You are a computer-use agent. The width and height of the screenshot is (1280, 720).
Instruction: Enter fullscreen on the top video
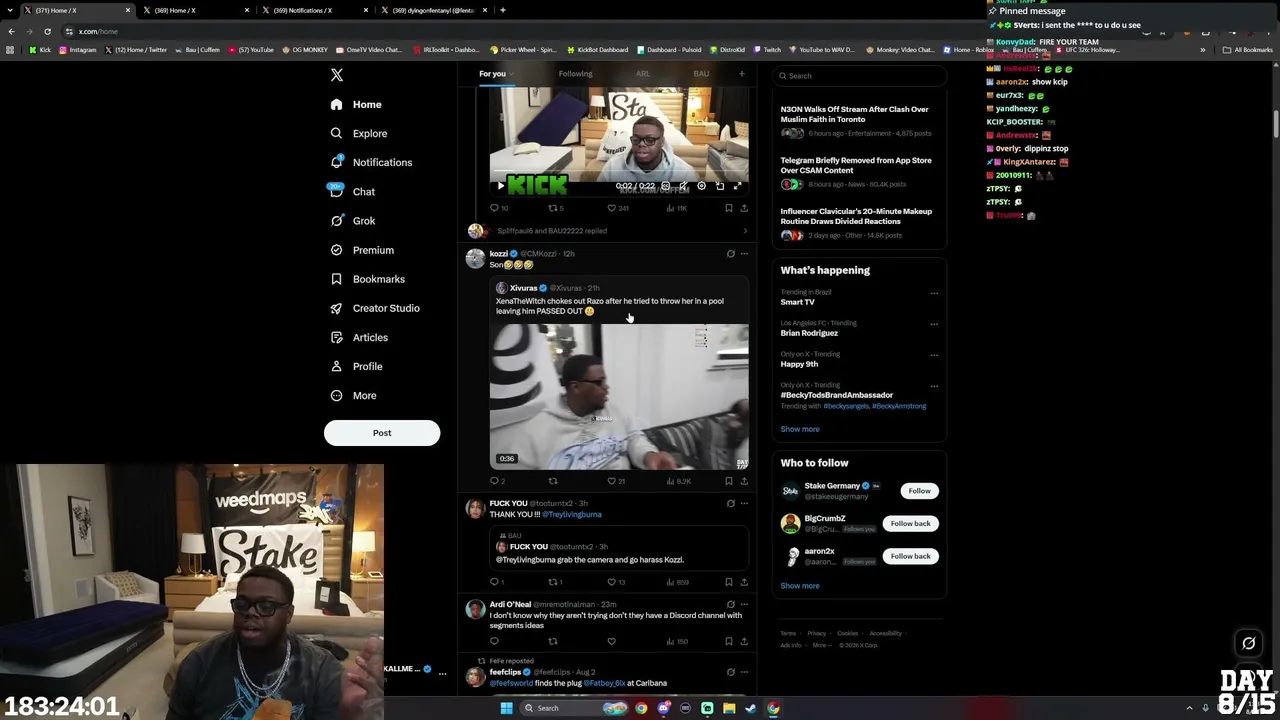tap(737, 186)
